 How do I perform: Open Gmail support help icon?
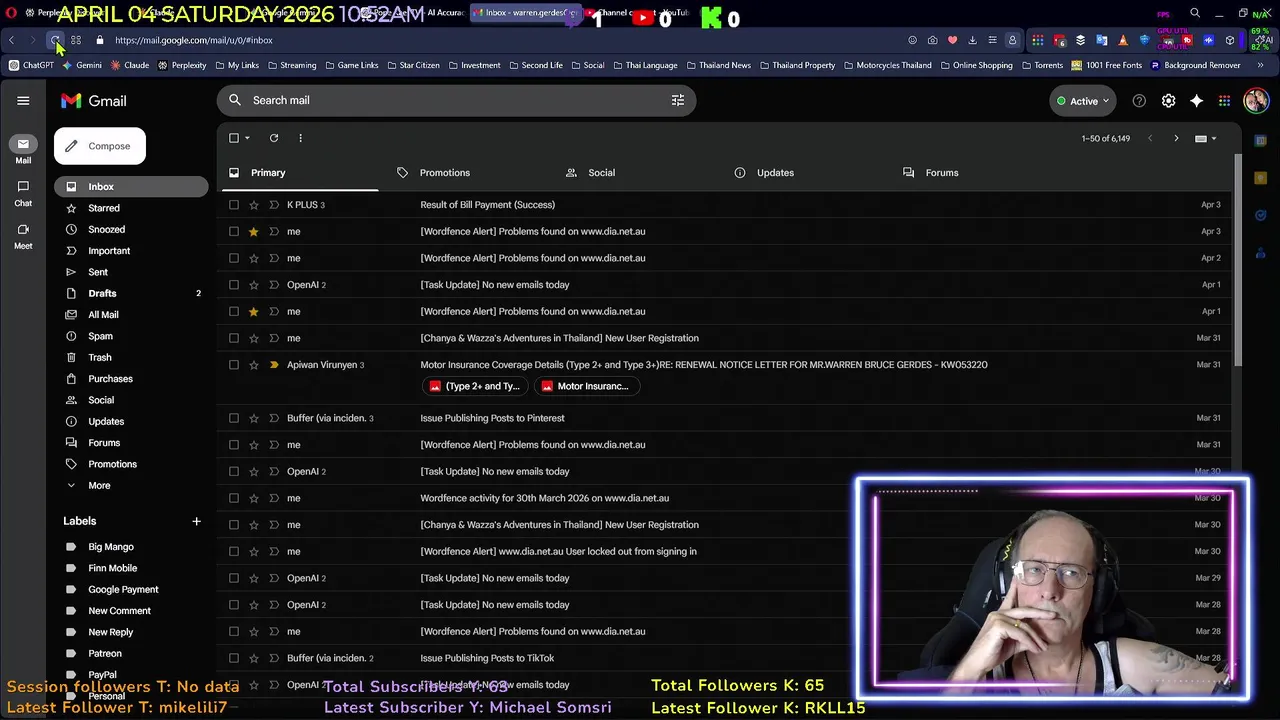[x=1139, y=101]
